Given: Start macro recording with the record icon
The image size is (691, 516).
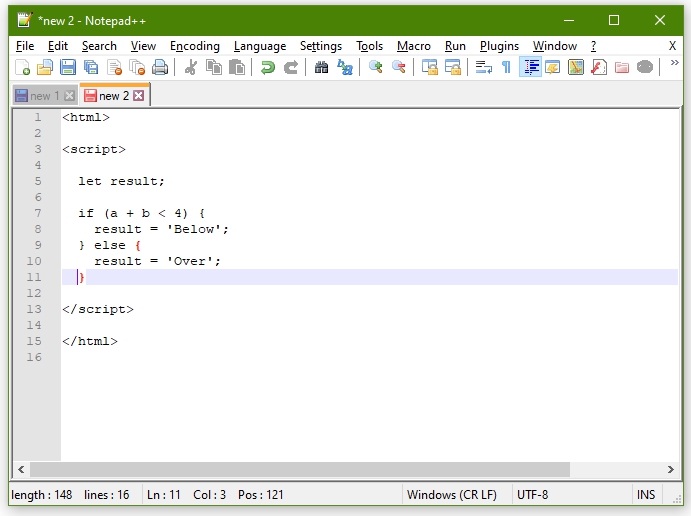Looking at the screenshot, I should click(x=645, y=67).
